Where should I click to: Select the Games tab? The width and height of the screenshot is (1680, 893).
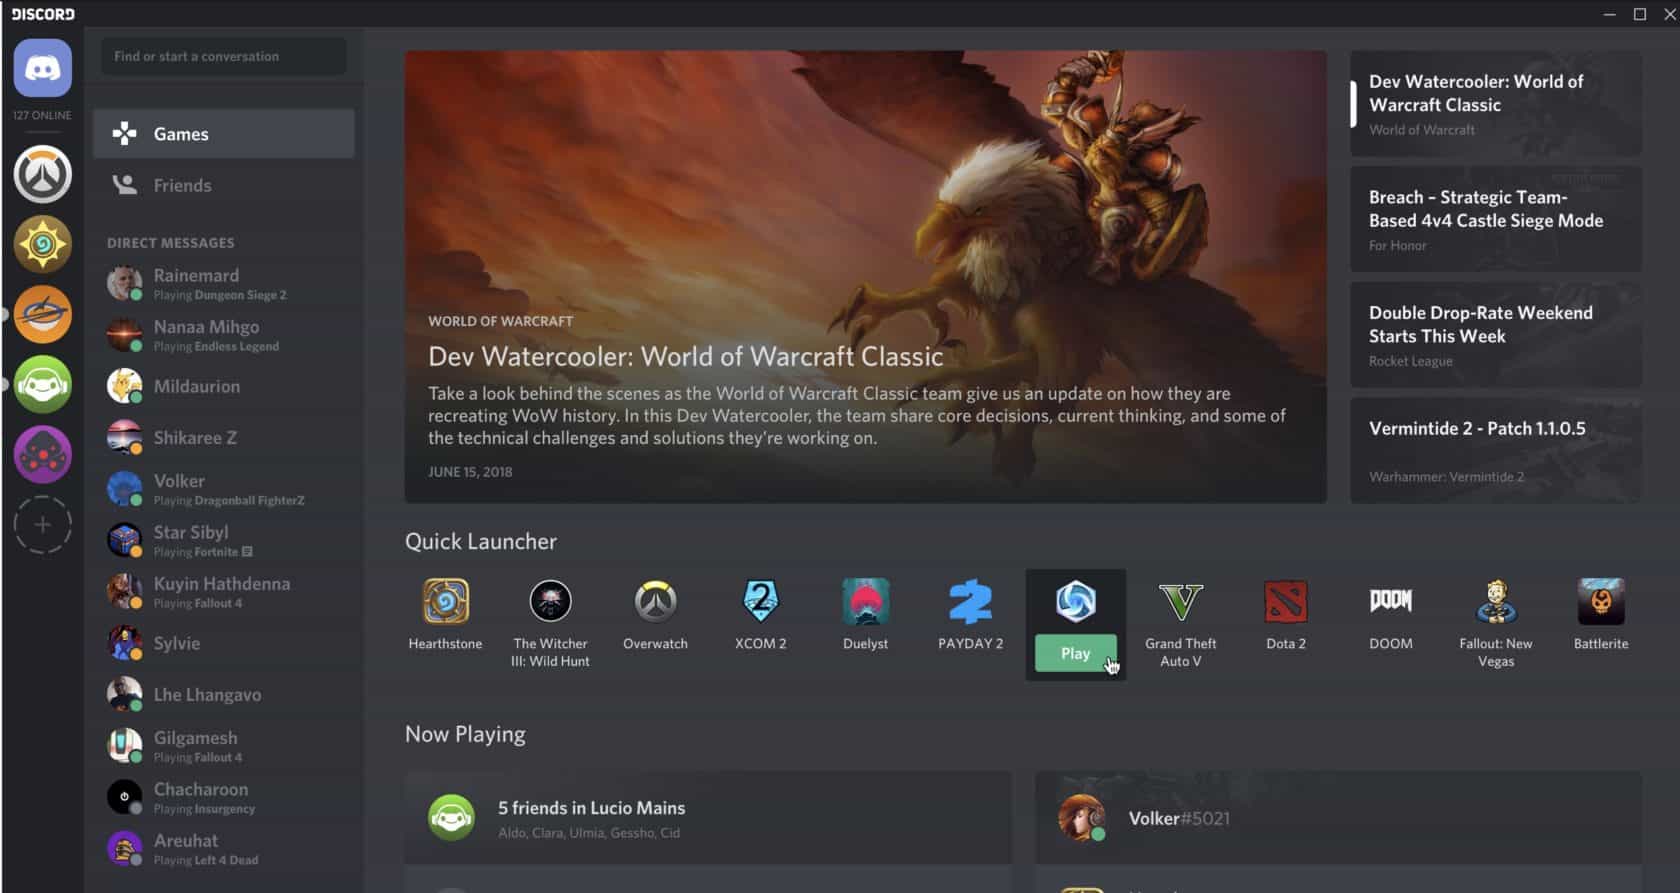click(x=224, y=134)
